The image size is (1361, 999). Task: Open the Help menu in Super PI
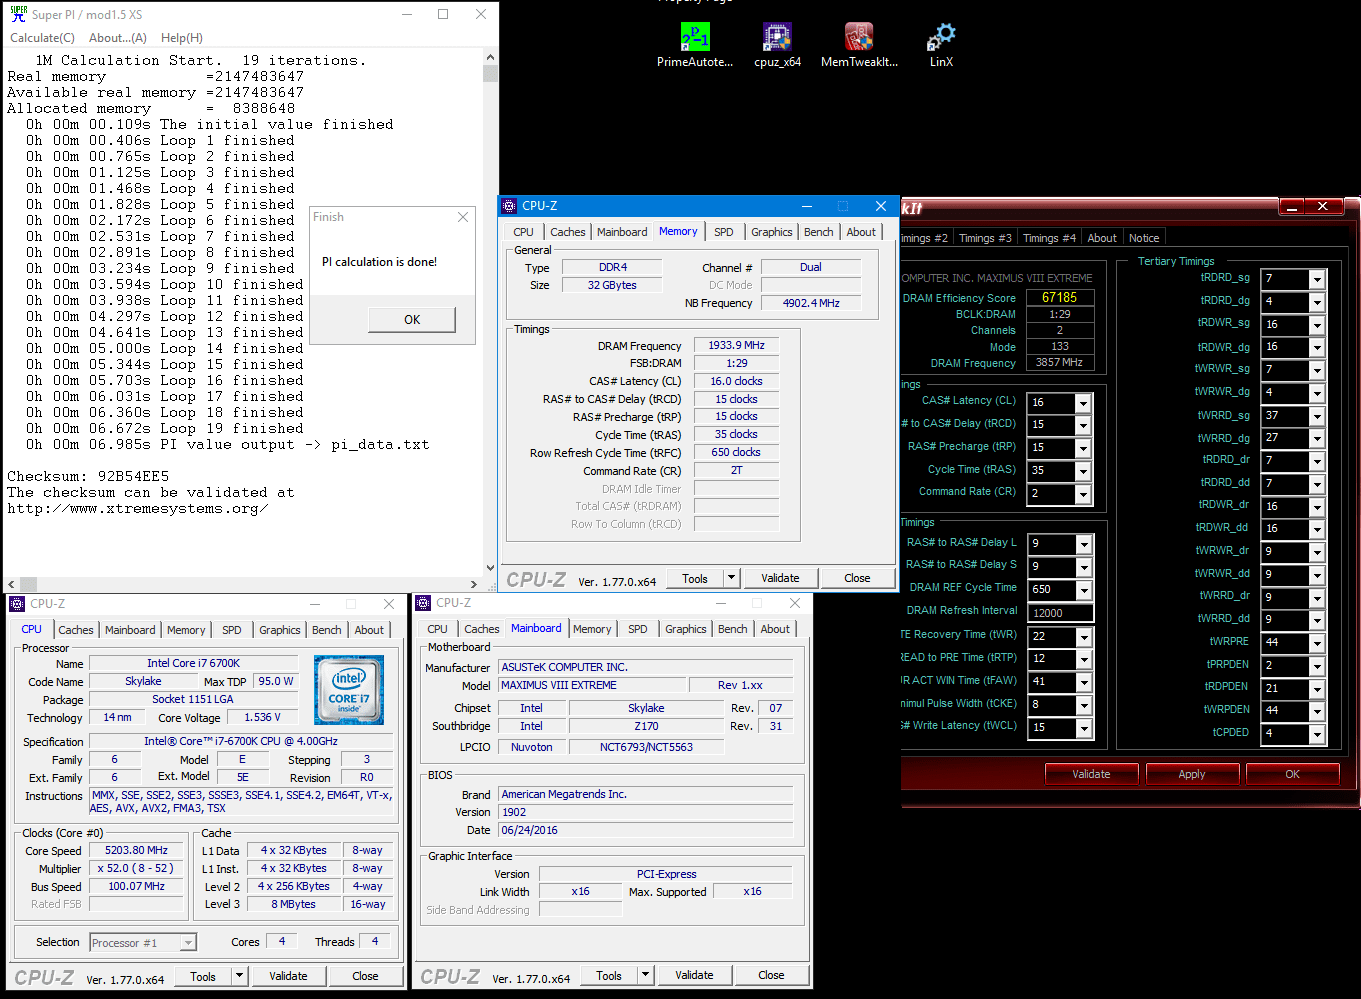tap(182, 38)
